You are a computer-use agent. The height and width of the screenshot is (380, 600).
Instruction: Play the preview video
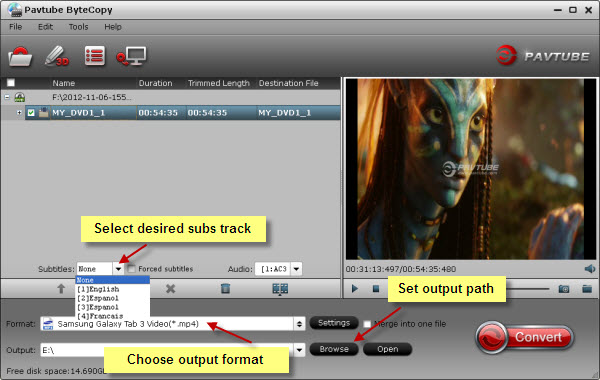click(355, 289)
